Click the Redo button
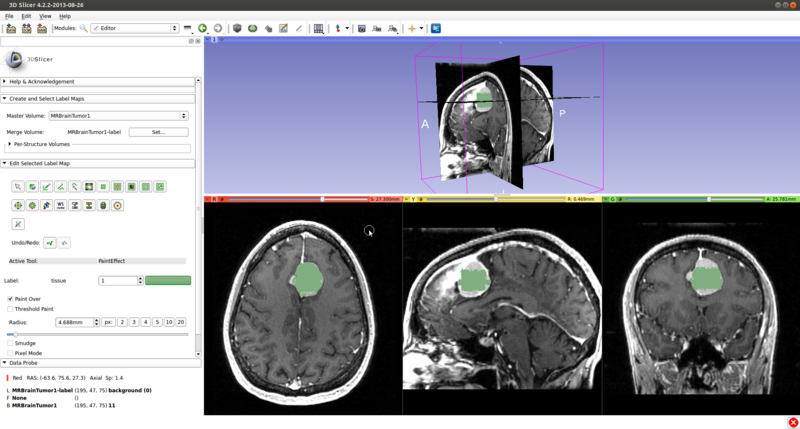This screenshot has height=429, width=800. [64, 243]
